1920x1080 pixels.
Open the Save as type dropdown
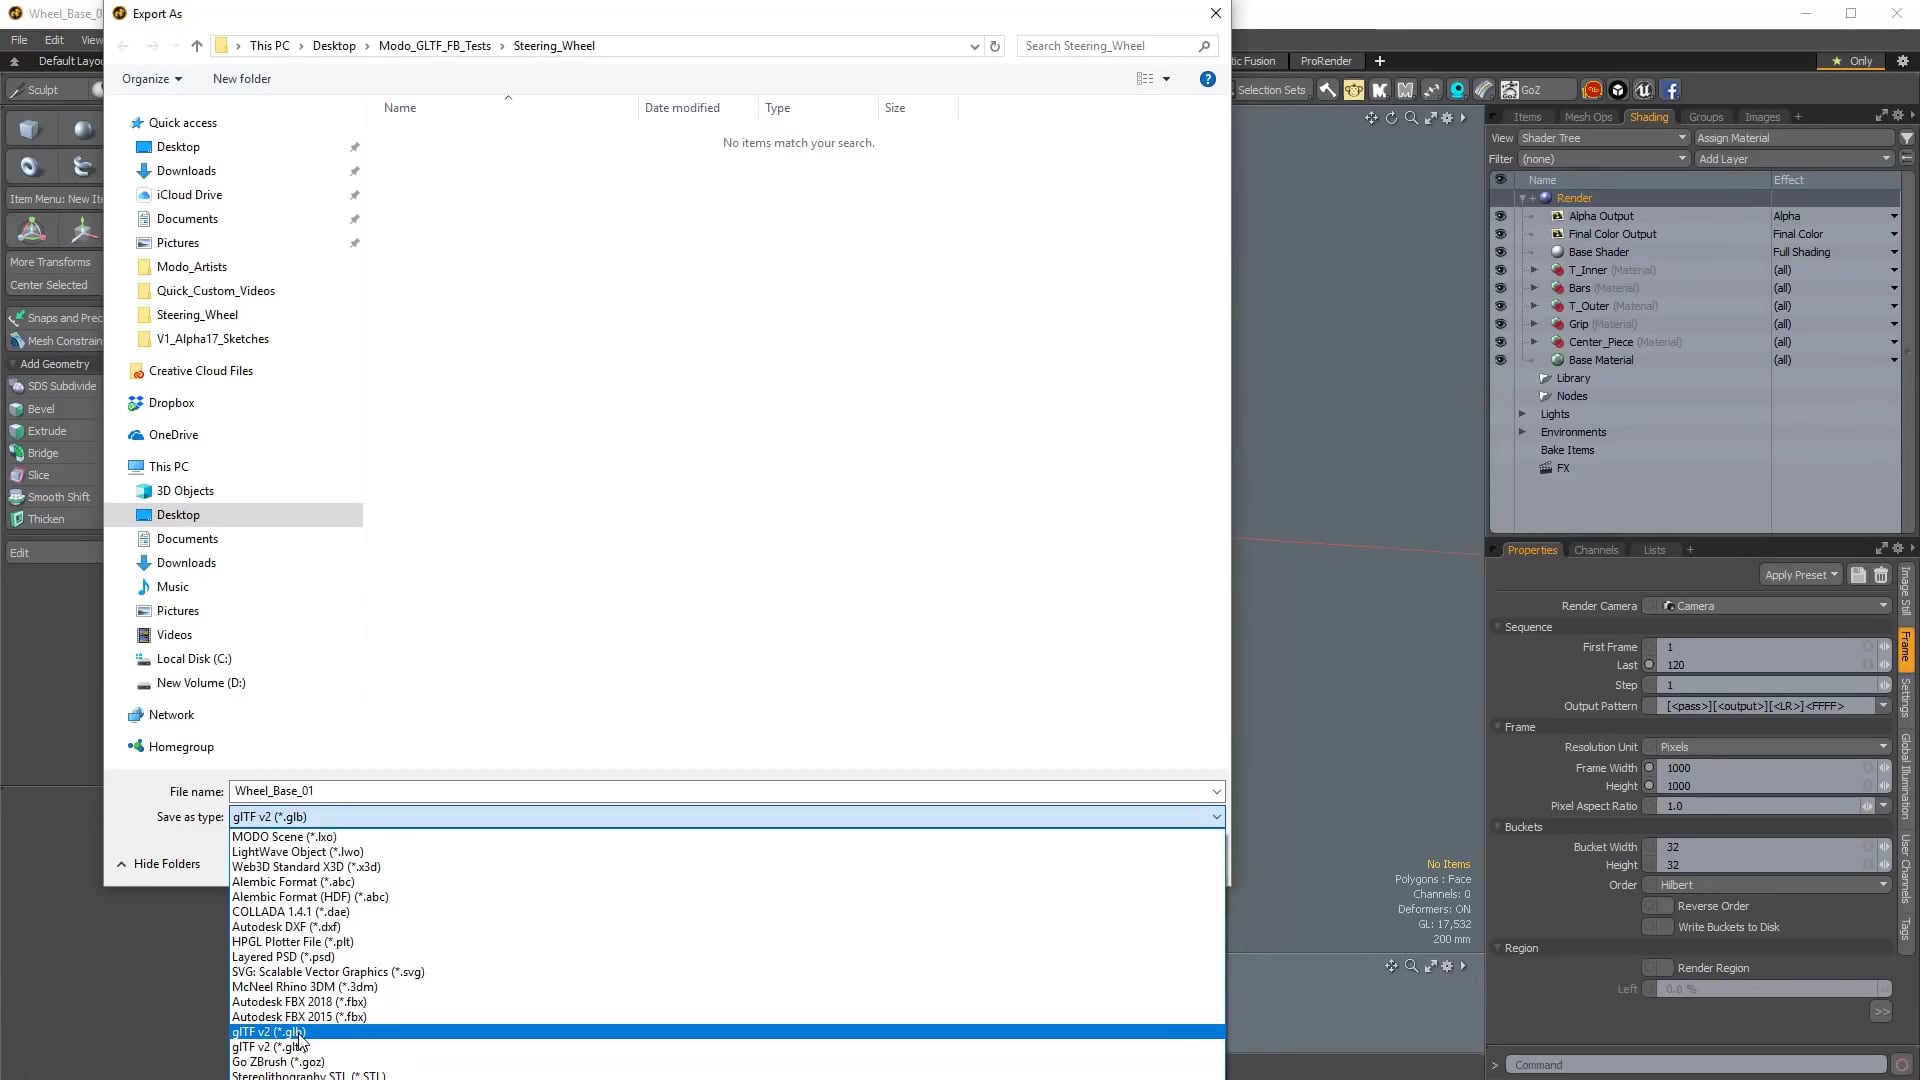pos(727,817)
